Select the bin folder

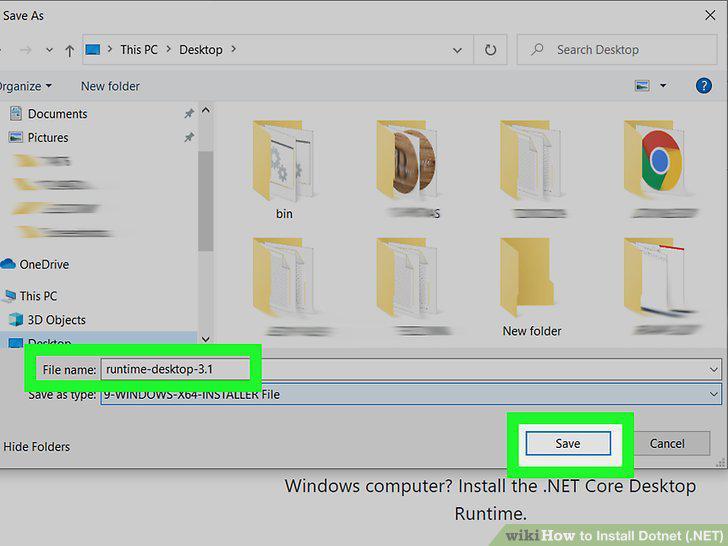pyautogui.click(x=284, y=169)
